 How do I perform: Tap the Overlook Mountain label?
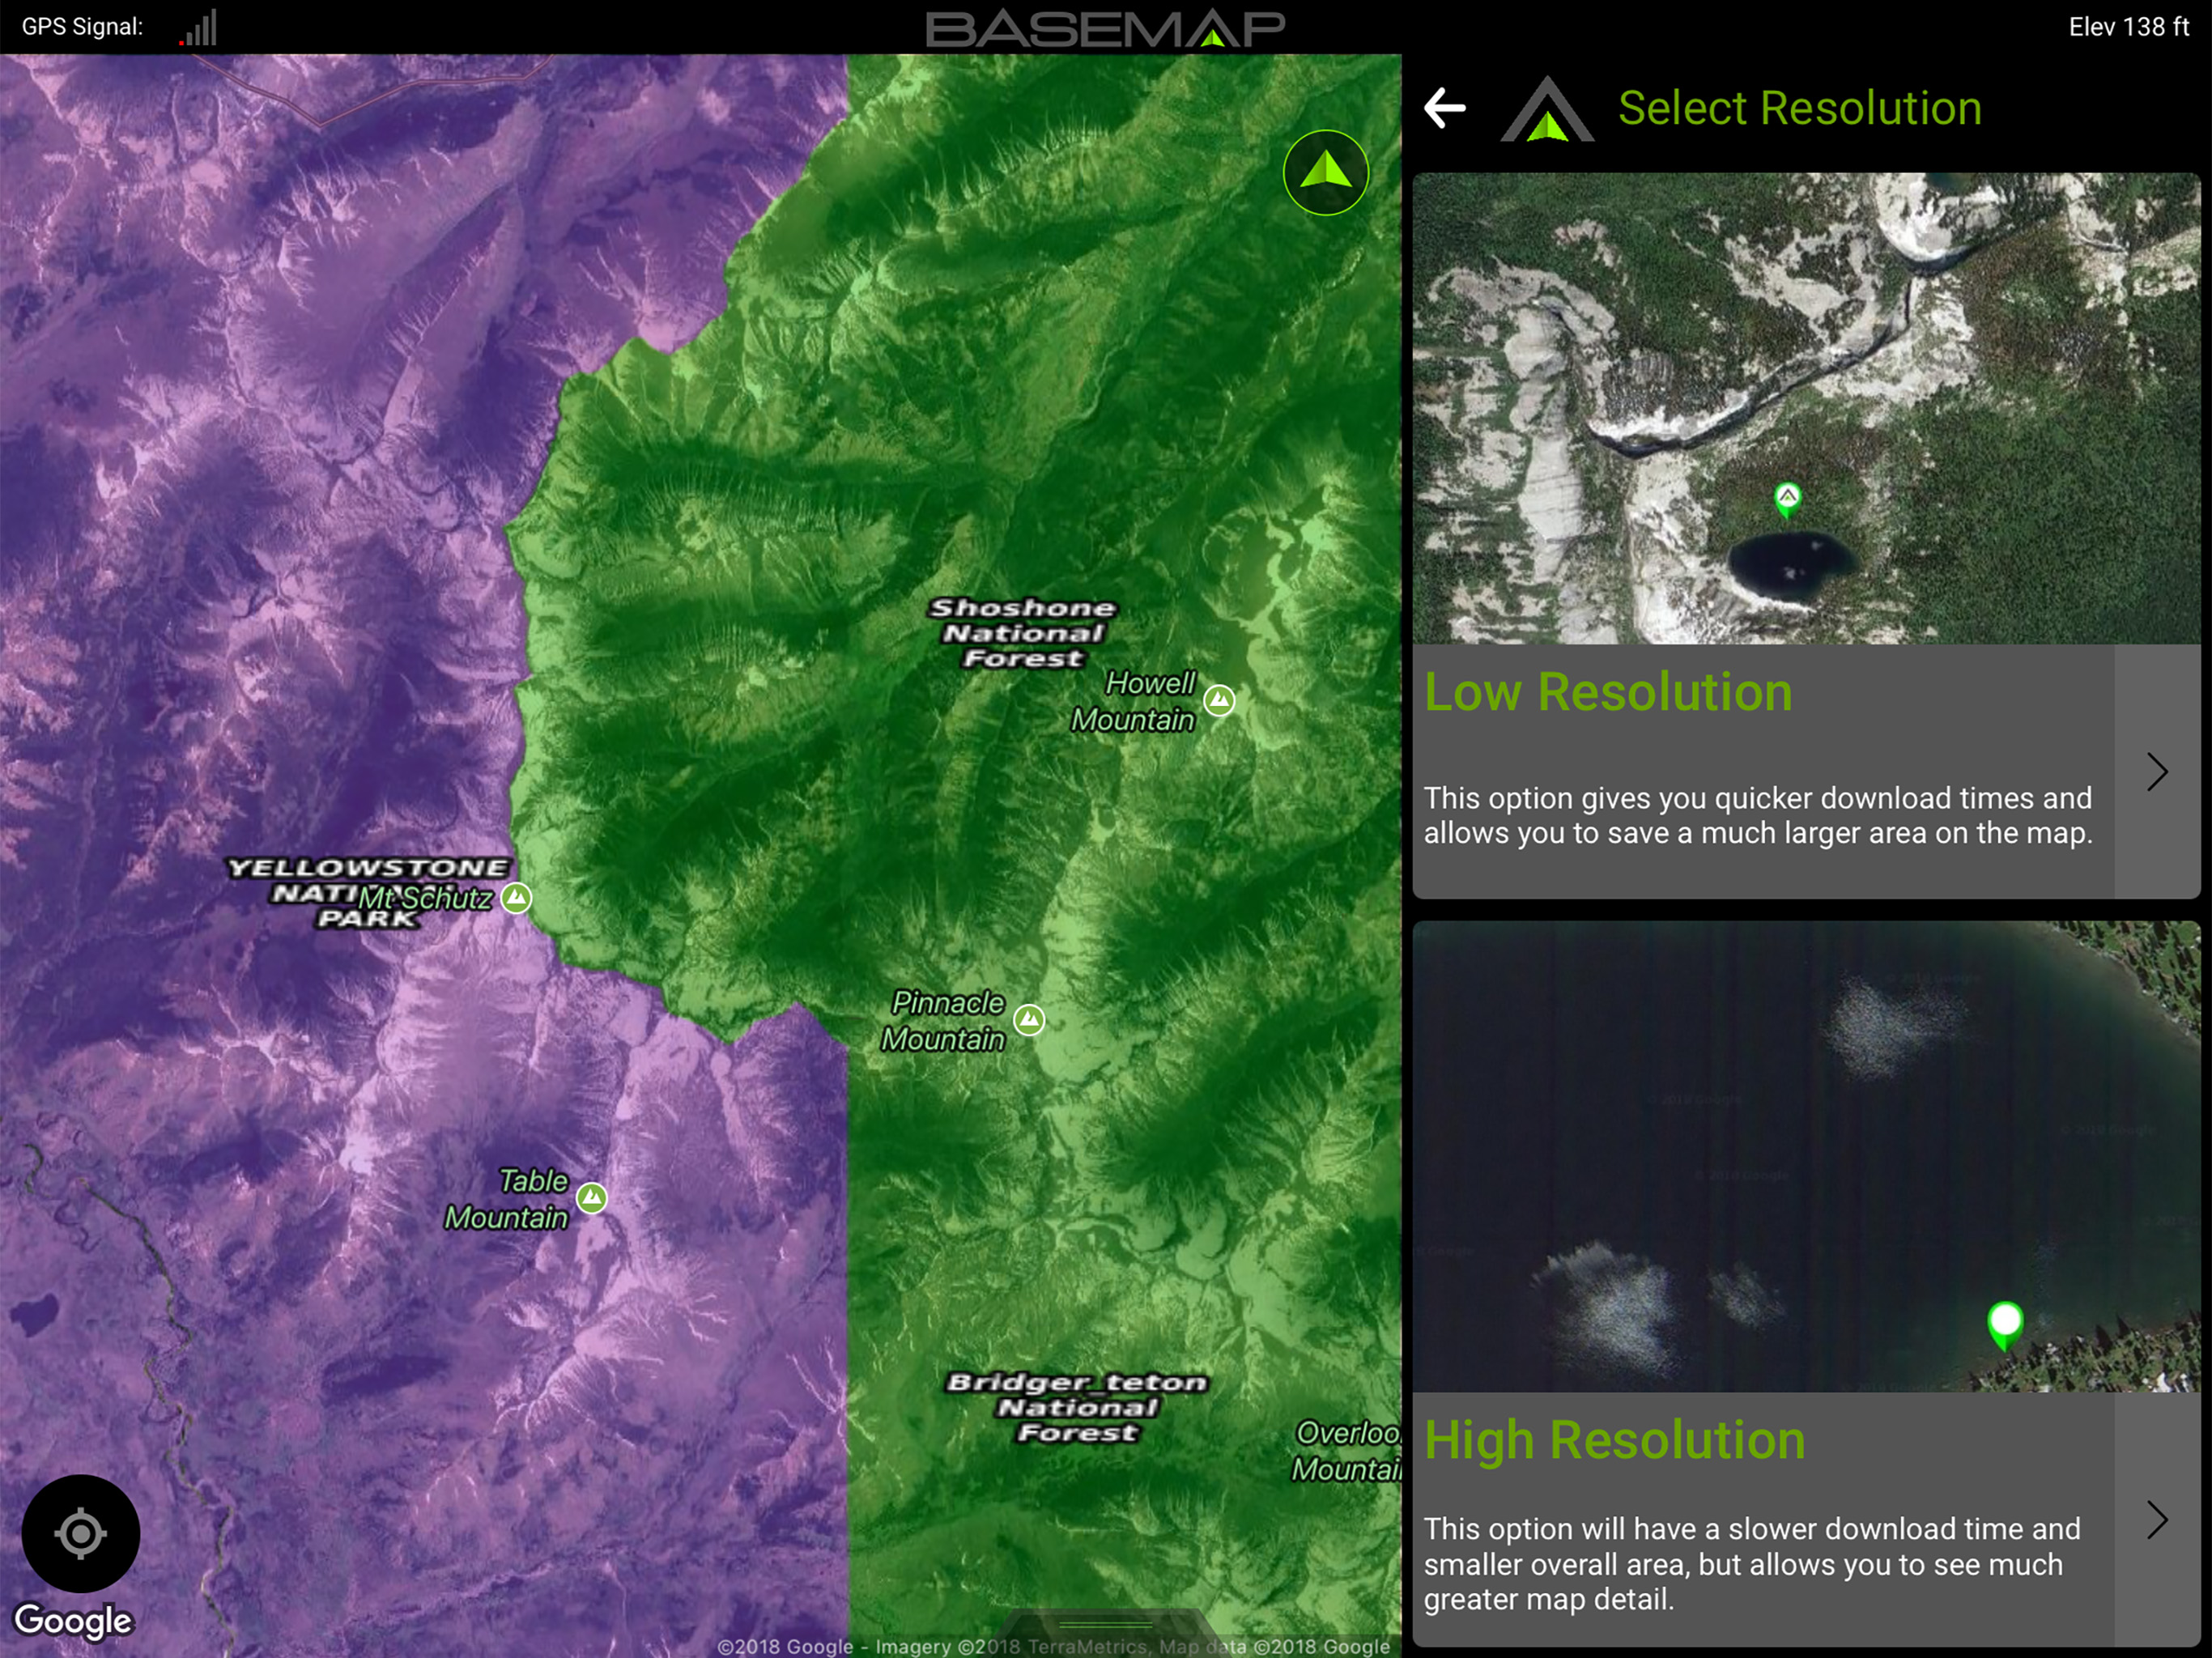(x=1346, y=1451)
